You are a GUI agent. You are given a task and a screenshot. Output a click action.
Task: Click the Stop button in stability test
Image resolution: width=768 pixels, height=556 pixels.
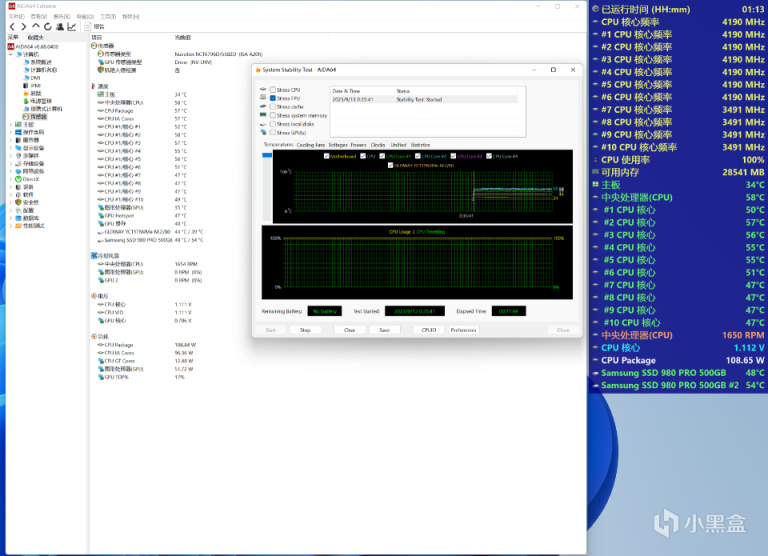[305, 329]
